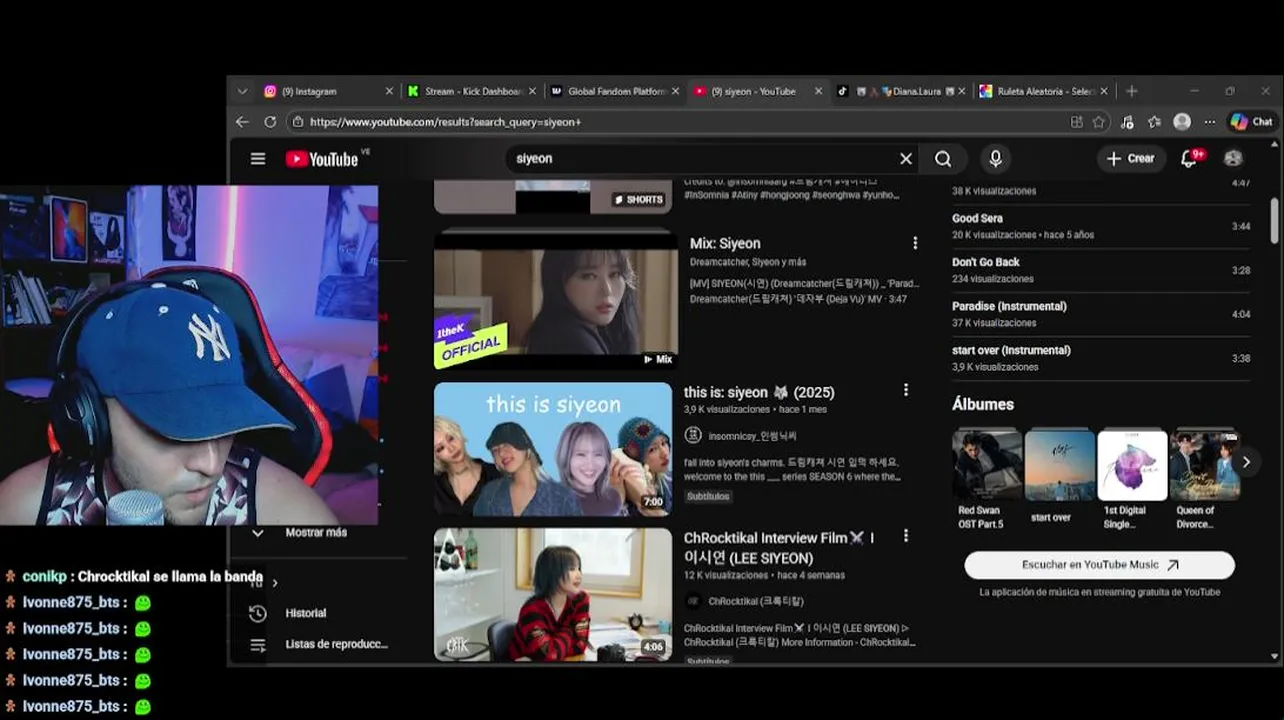Viewport: 1284px width, 720px height.
Task: Open the 1st Digital Single album
Action: tap(1132, 465)
